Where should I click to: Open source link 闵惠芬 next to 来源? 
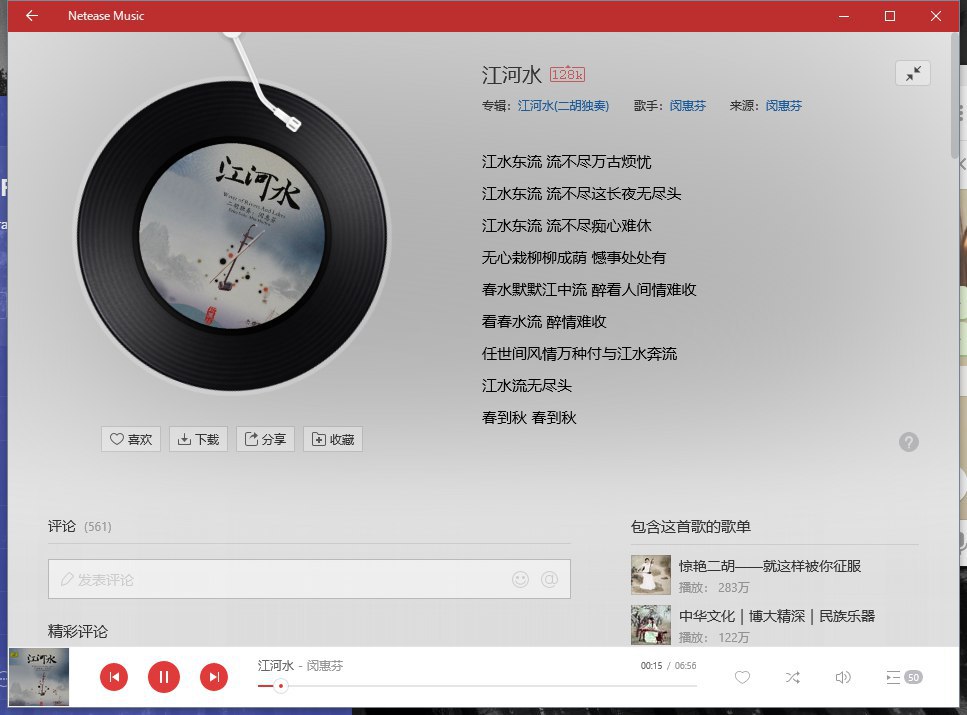(784, 105)
